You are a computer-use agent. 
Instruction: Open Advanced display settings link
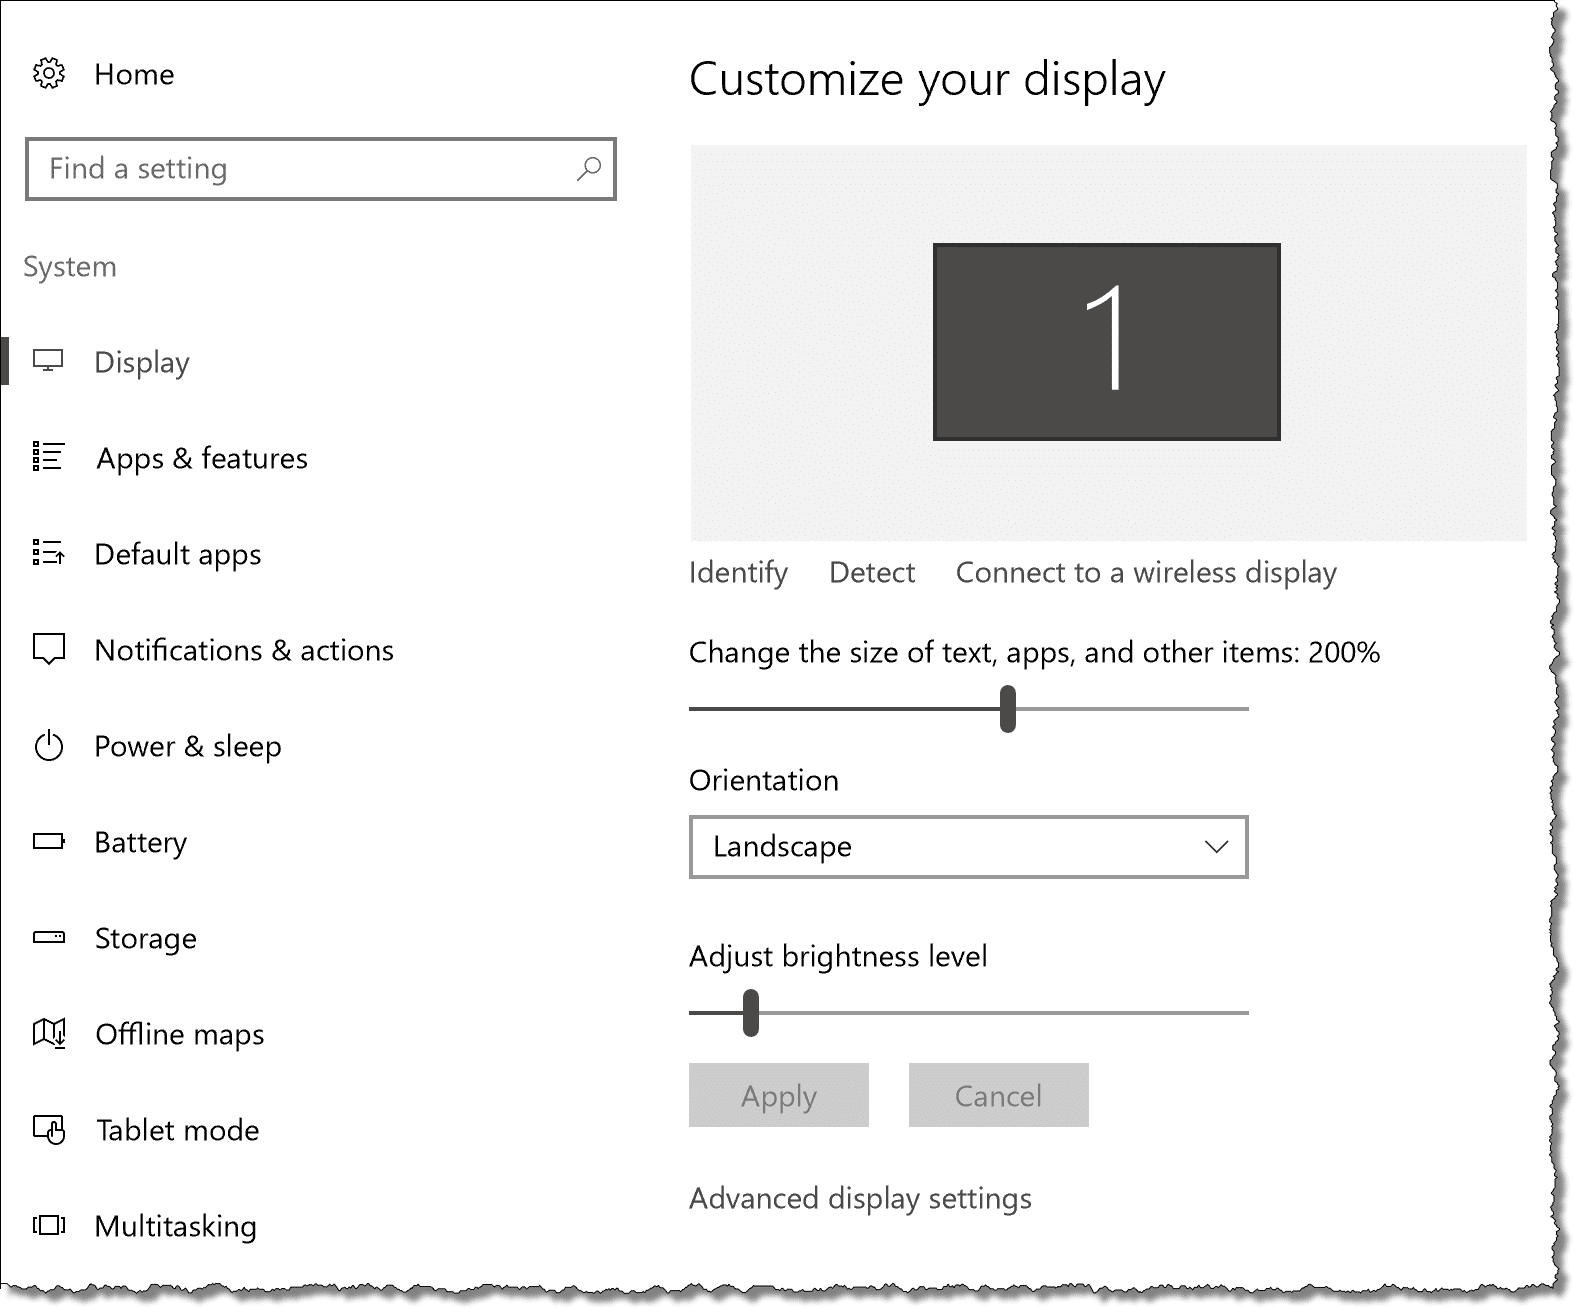pyautogui.click(x=860, y=1198)
